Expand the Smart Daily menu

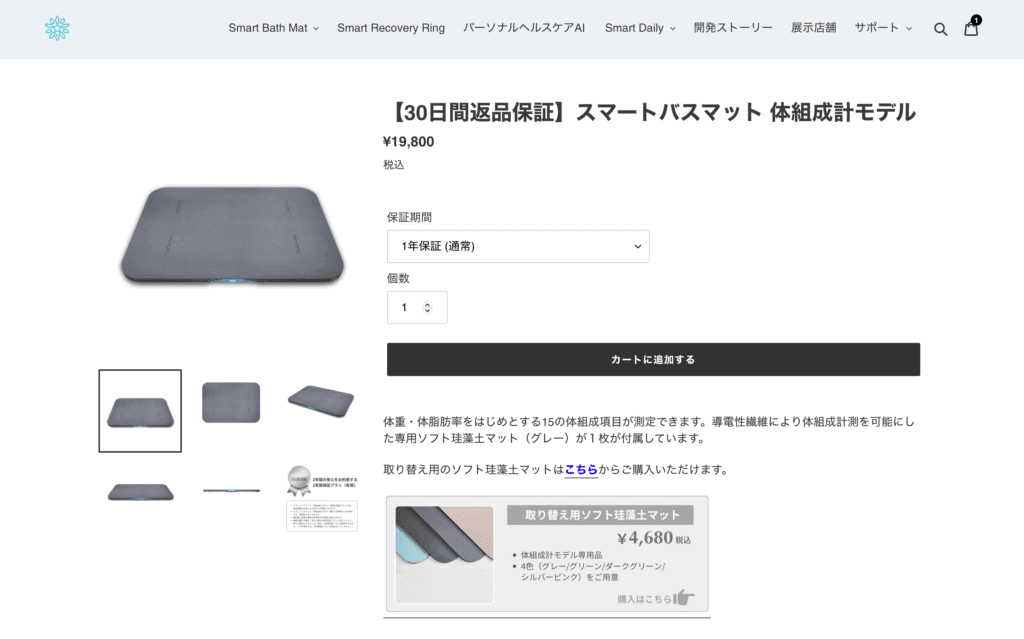pos(640,28)
